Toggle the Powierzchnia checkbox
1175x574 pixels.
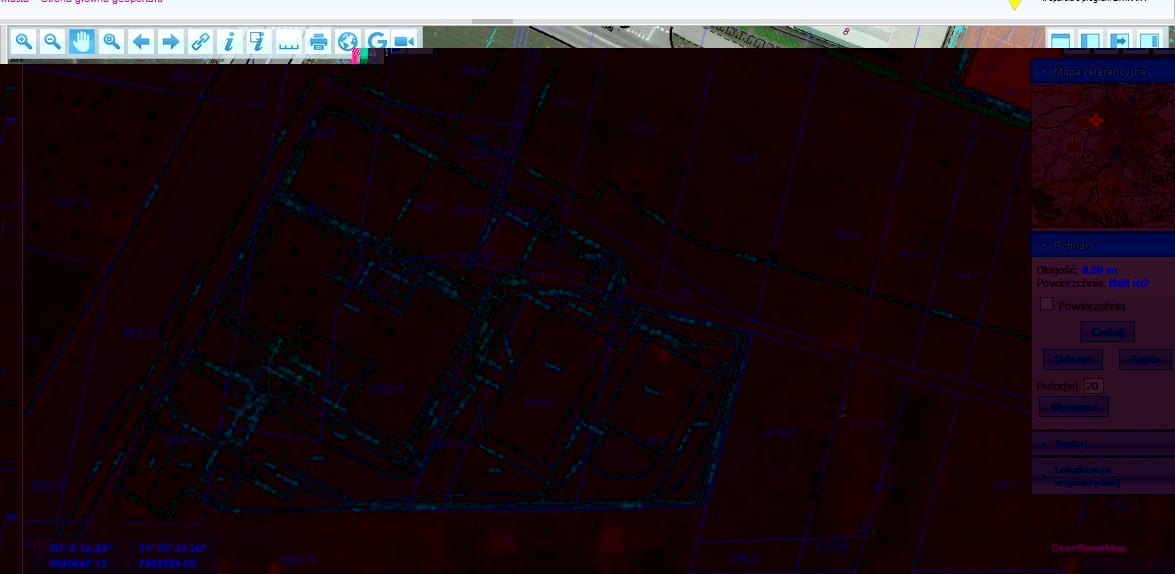(1047, 304)
